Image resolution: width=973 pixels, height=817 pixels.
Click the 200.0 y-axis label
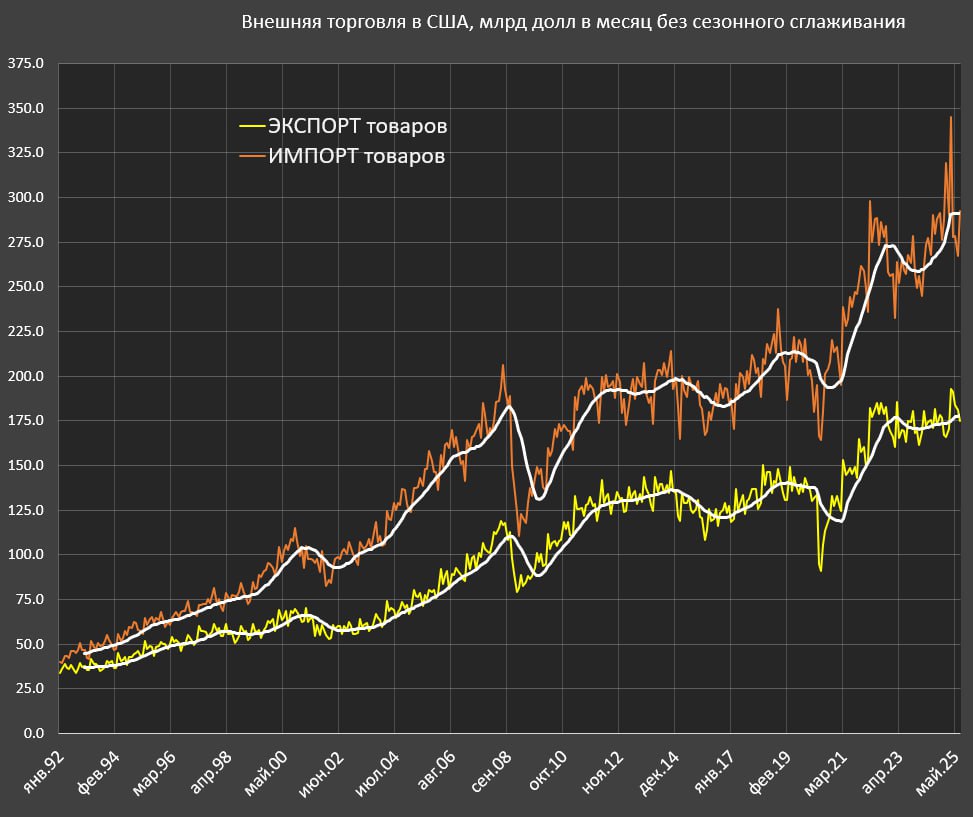coord(24,376)
